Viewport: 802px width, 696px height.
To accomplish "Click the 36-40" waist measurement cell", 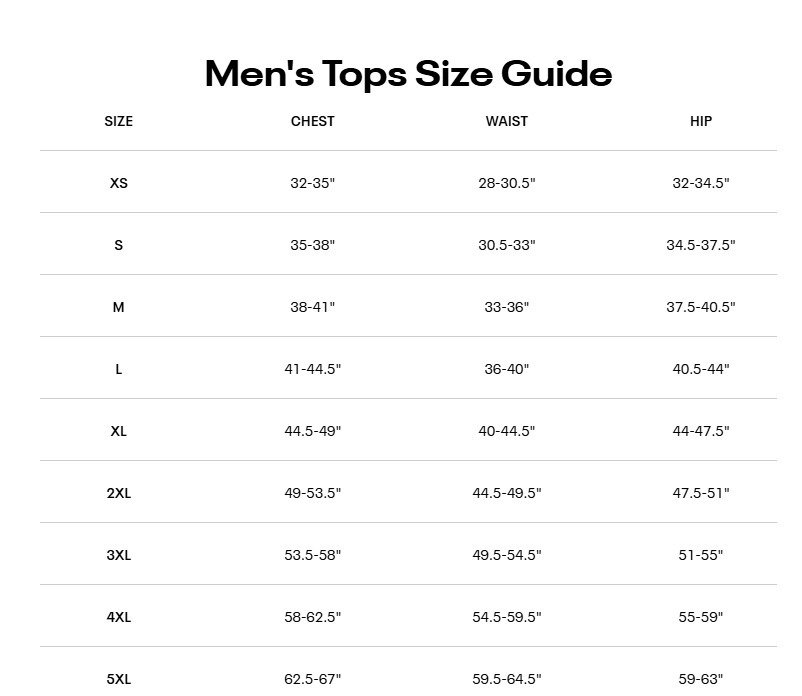I will (507, 369).
